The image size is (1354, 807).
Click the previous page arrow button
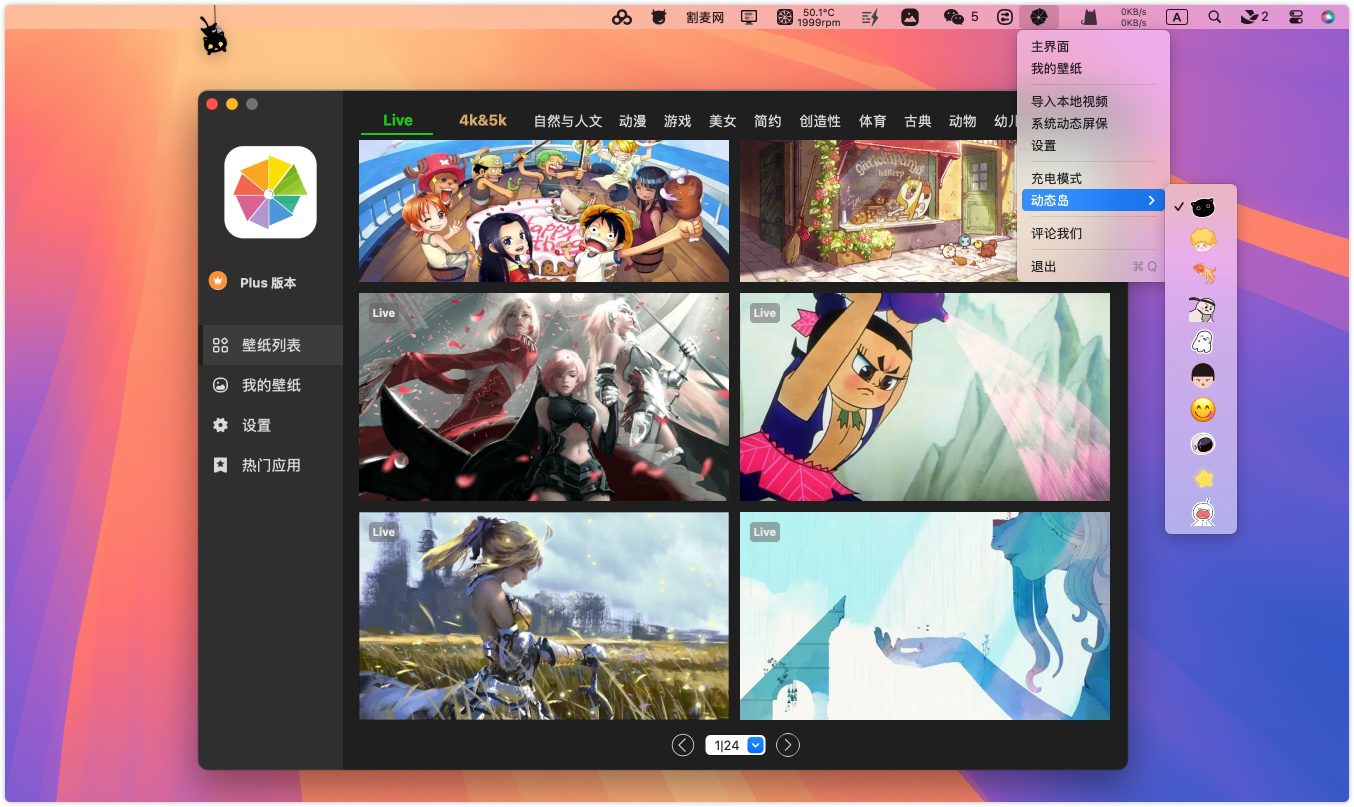click(683, 745)
